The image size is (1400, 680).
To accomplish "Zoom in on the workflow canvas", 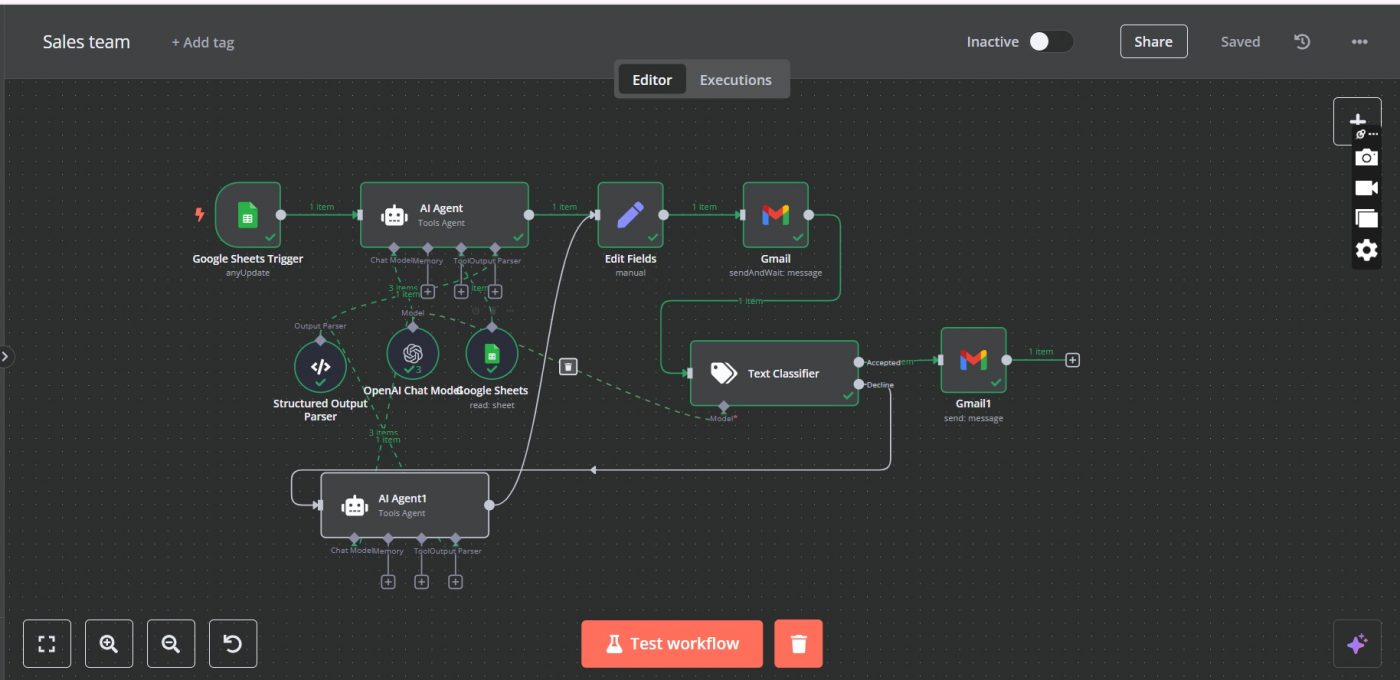I will [x=109, y=644].
